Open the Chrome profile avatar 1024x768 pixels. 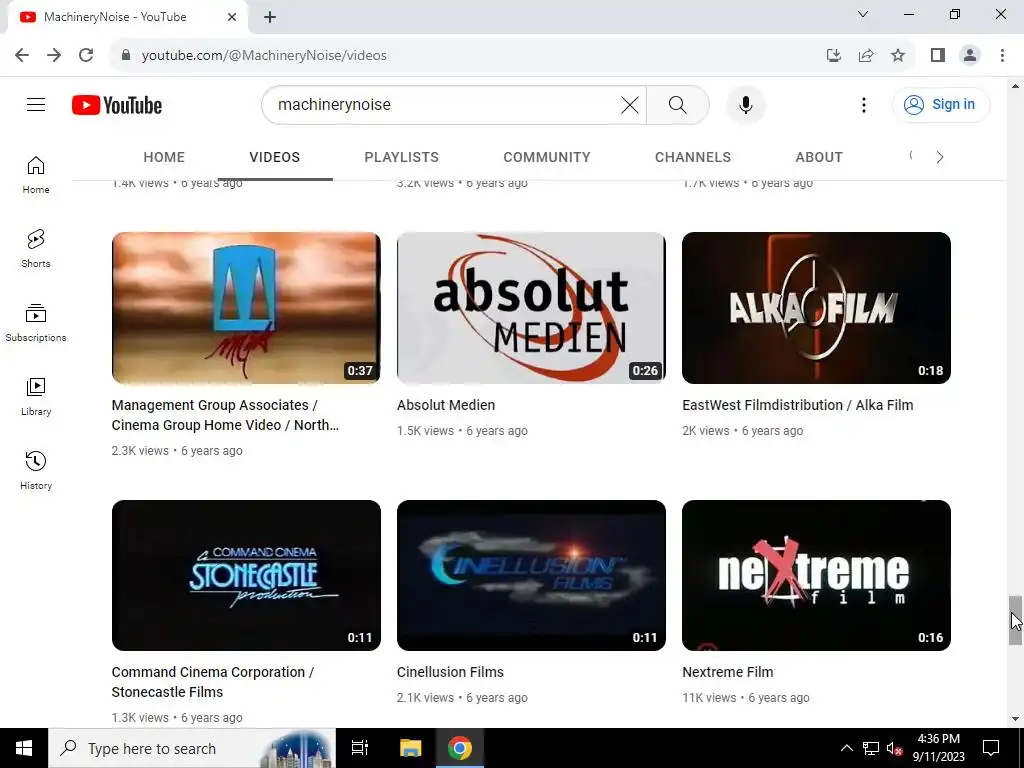click(x=970, y=56)
